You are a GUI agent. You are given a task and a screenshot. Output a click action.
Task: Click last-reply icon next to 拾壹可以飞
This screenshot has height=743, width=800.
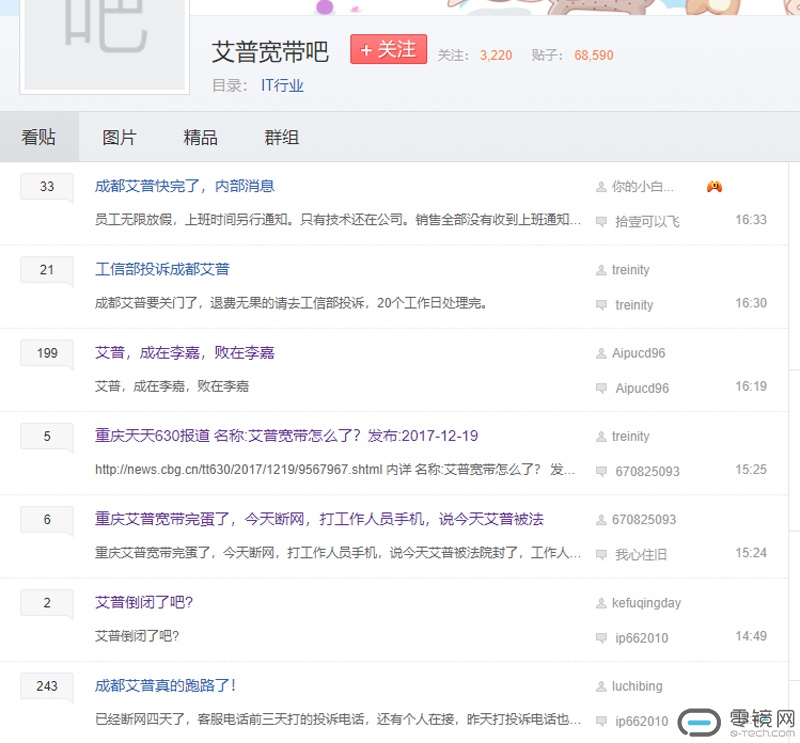coord(602,221)
